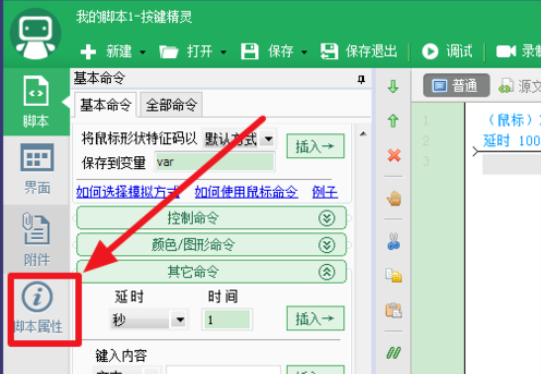Open the 界面 sidebar panel

(37, 169)
